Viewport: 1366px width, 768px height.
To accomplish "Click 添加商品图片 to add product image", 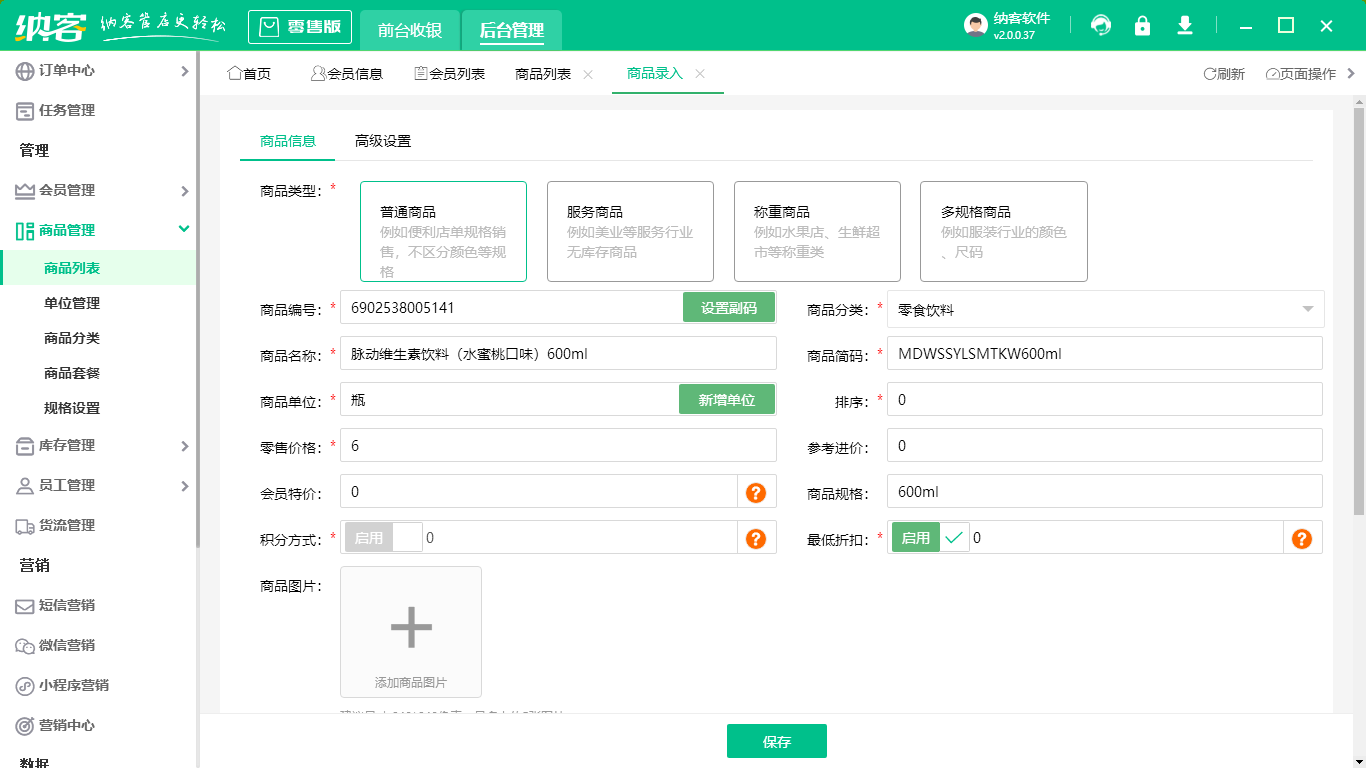I will (410, 632).
